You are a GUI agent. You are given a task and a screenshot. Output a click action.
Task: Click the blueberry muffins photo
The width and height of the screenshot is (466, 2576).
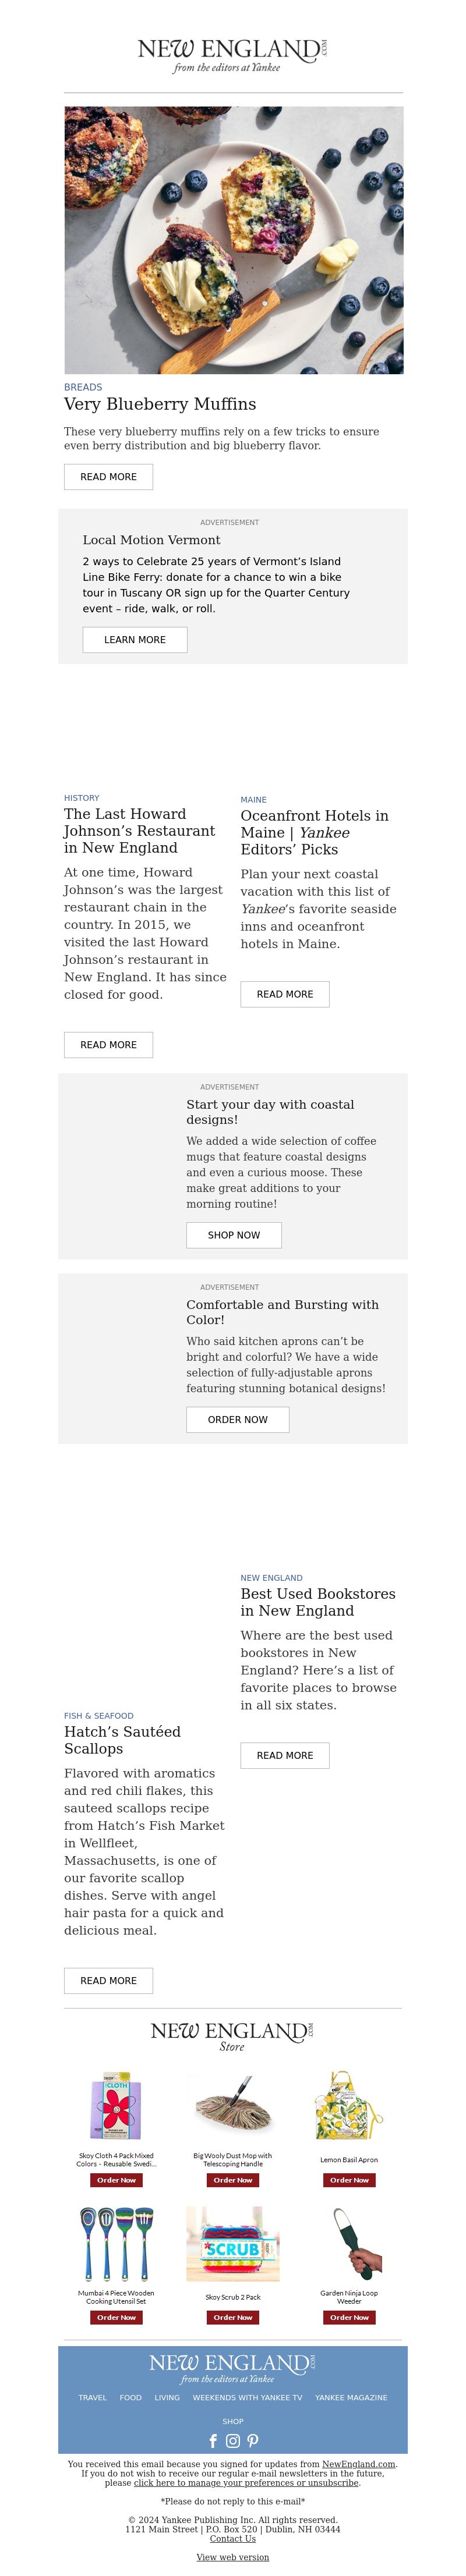click(x=234, y=240)
